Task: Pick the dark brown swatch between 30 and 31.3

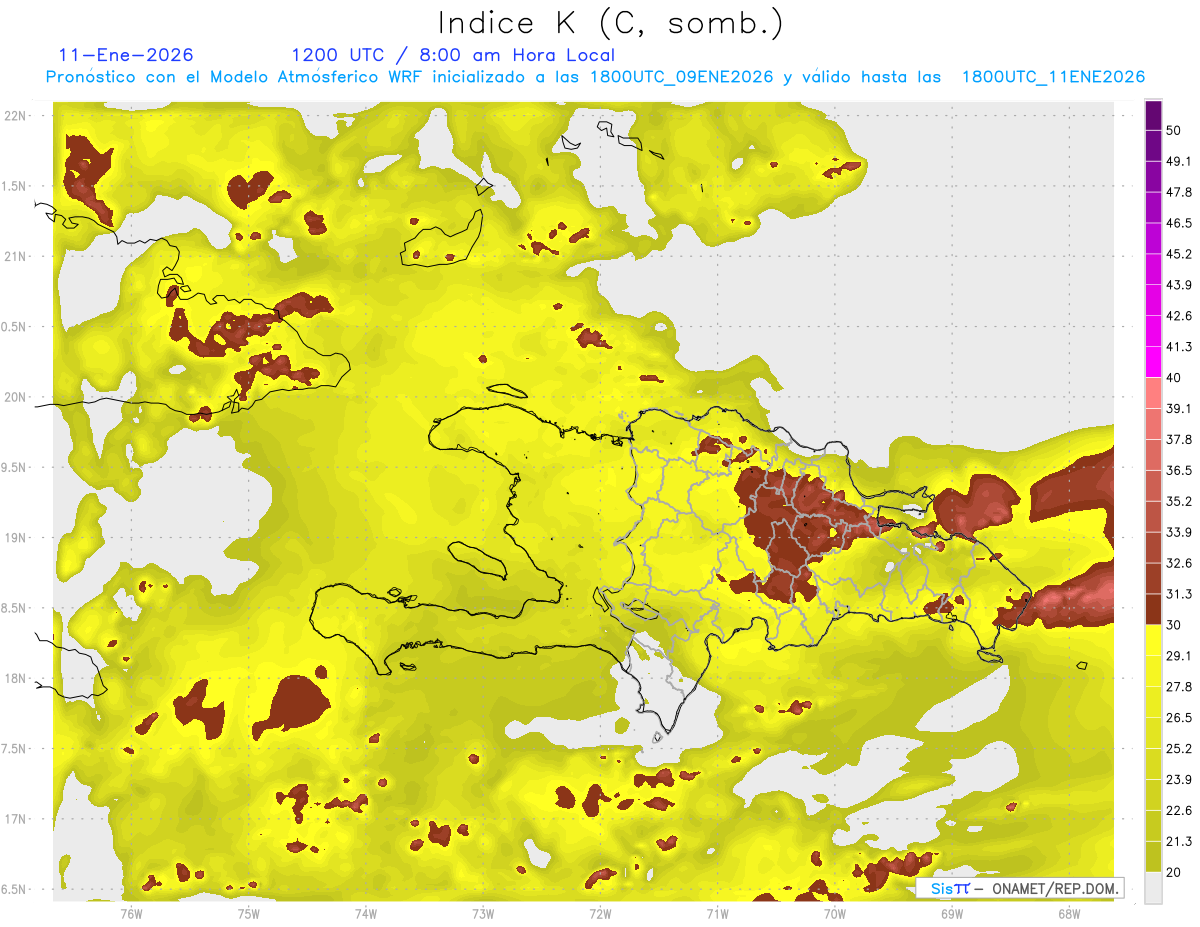Action: point(1153,610)
